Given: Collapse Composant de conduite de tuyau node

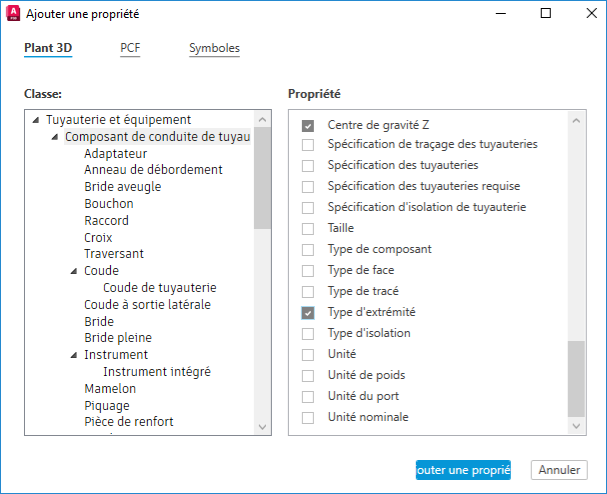Looking at the screenshot, I should point(55,137).
